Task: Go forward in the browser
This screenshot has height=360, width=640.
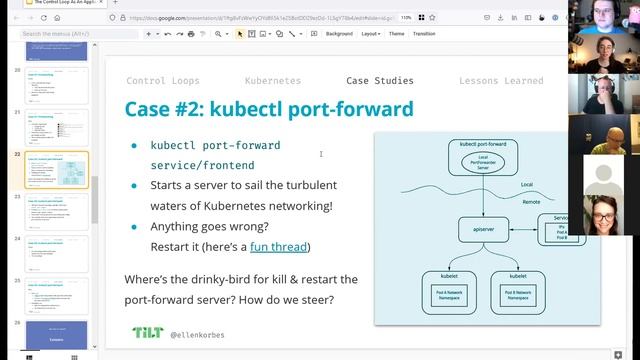Action: (31, 18)
